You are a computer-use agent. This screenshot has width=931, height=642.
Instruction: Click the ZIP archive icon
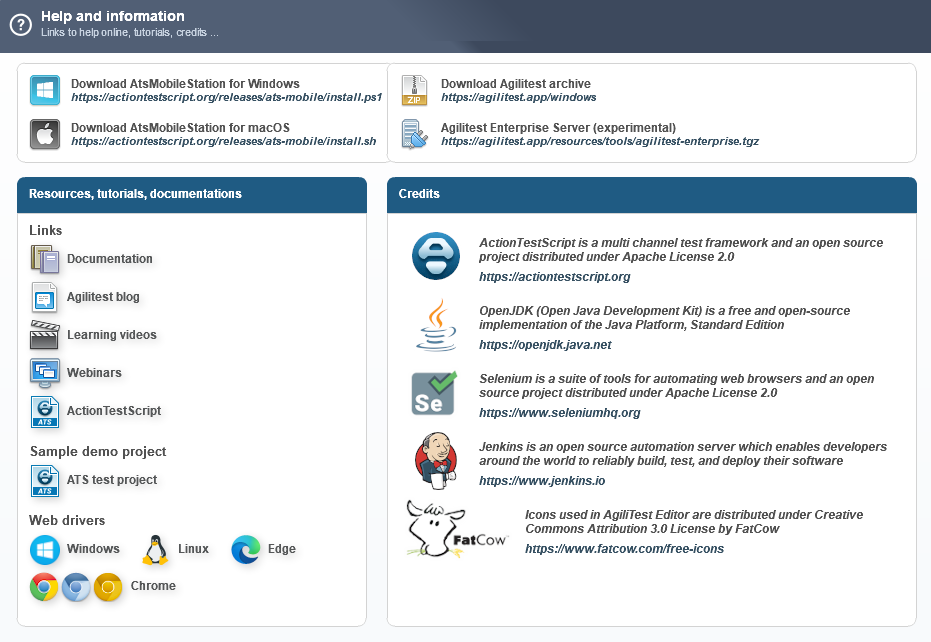pos(414,90)
